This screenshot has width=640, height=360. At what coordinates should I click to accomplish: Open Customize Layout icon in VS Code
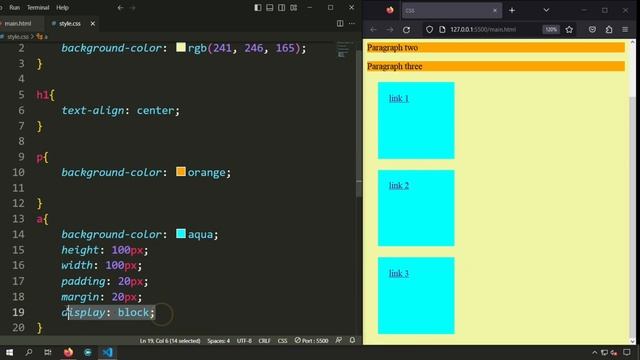pyautogui.click(x=293, y=7)
